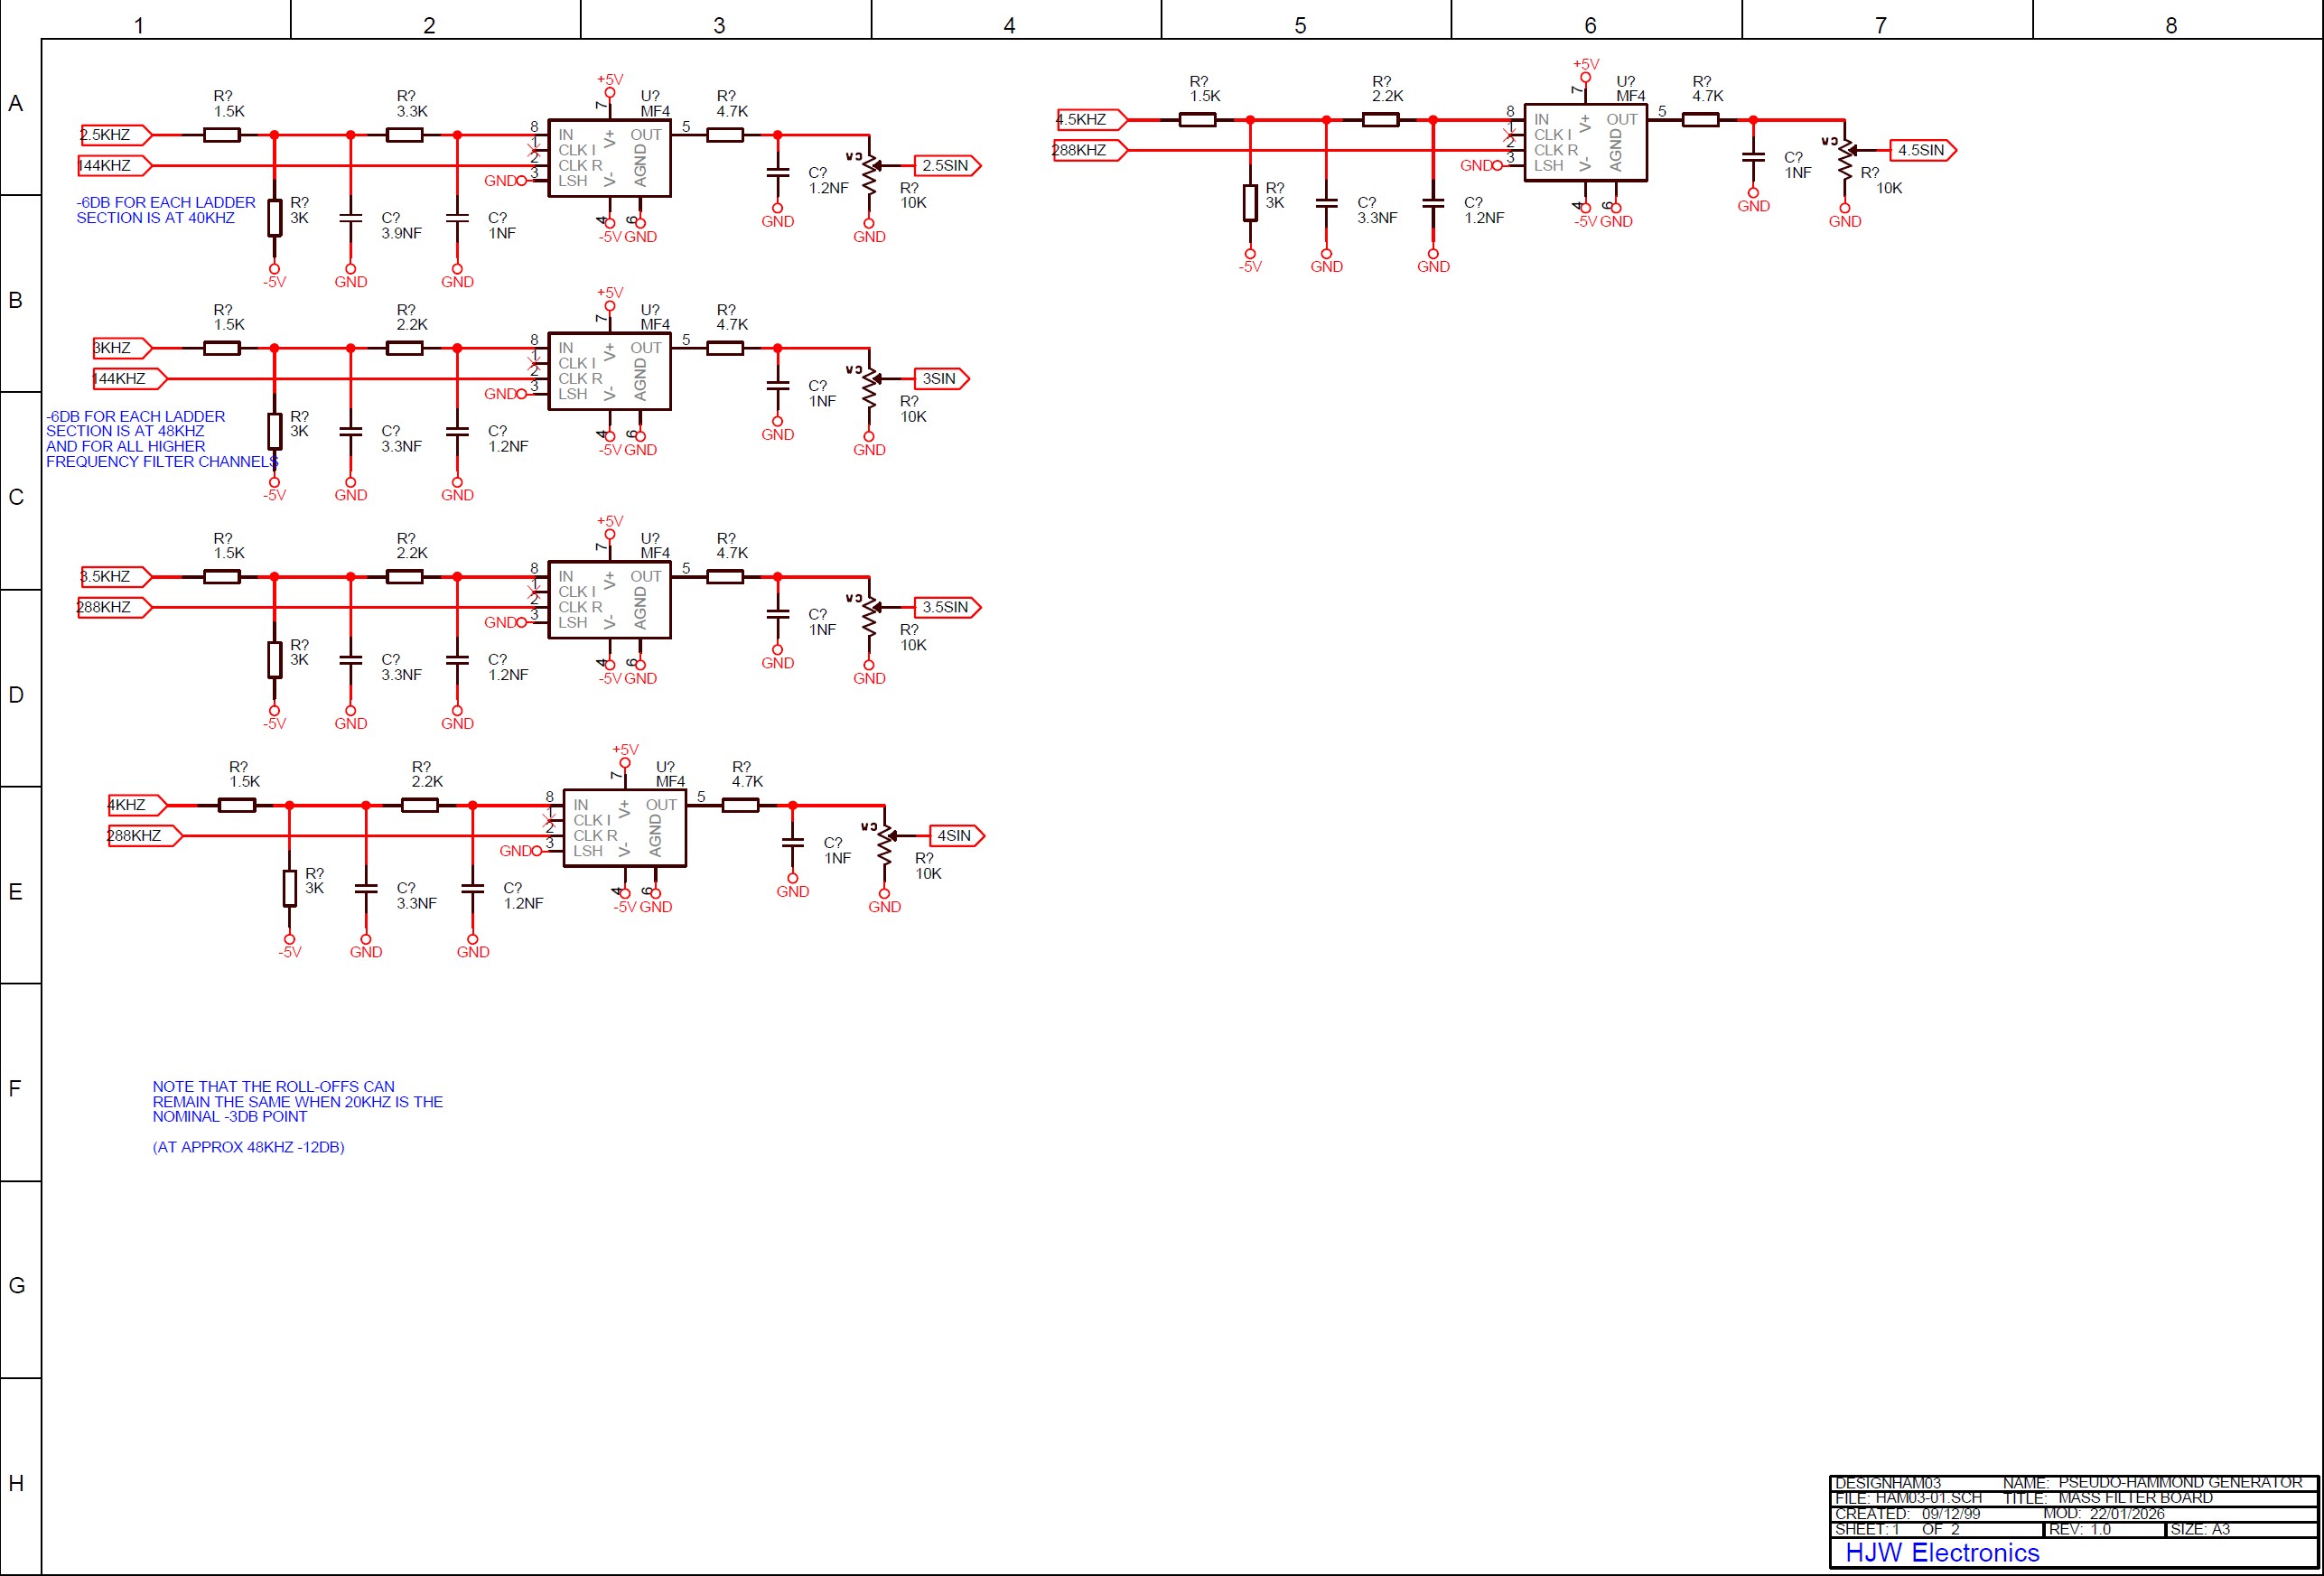Select the 3.5SIN output port

point(946,608)
